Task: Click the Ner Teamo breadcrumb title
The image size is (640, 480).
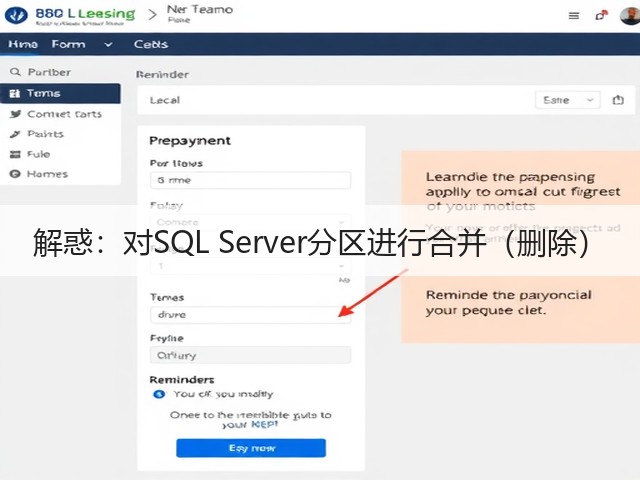Action: (200, 10)
